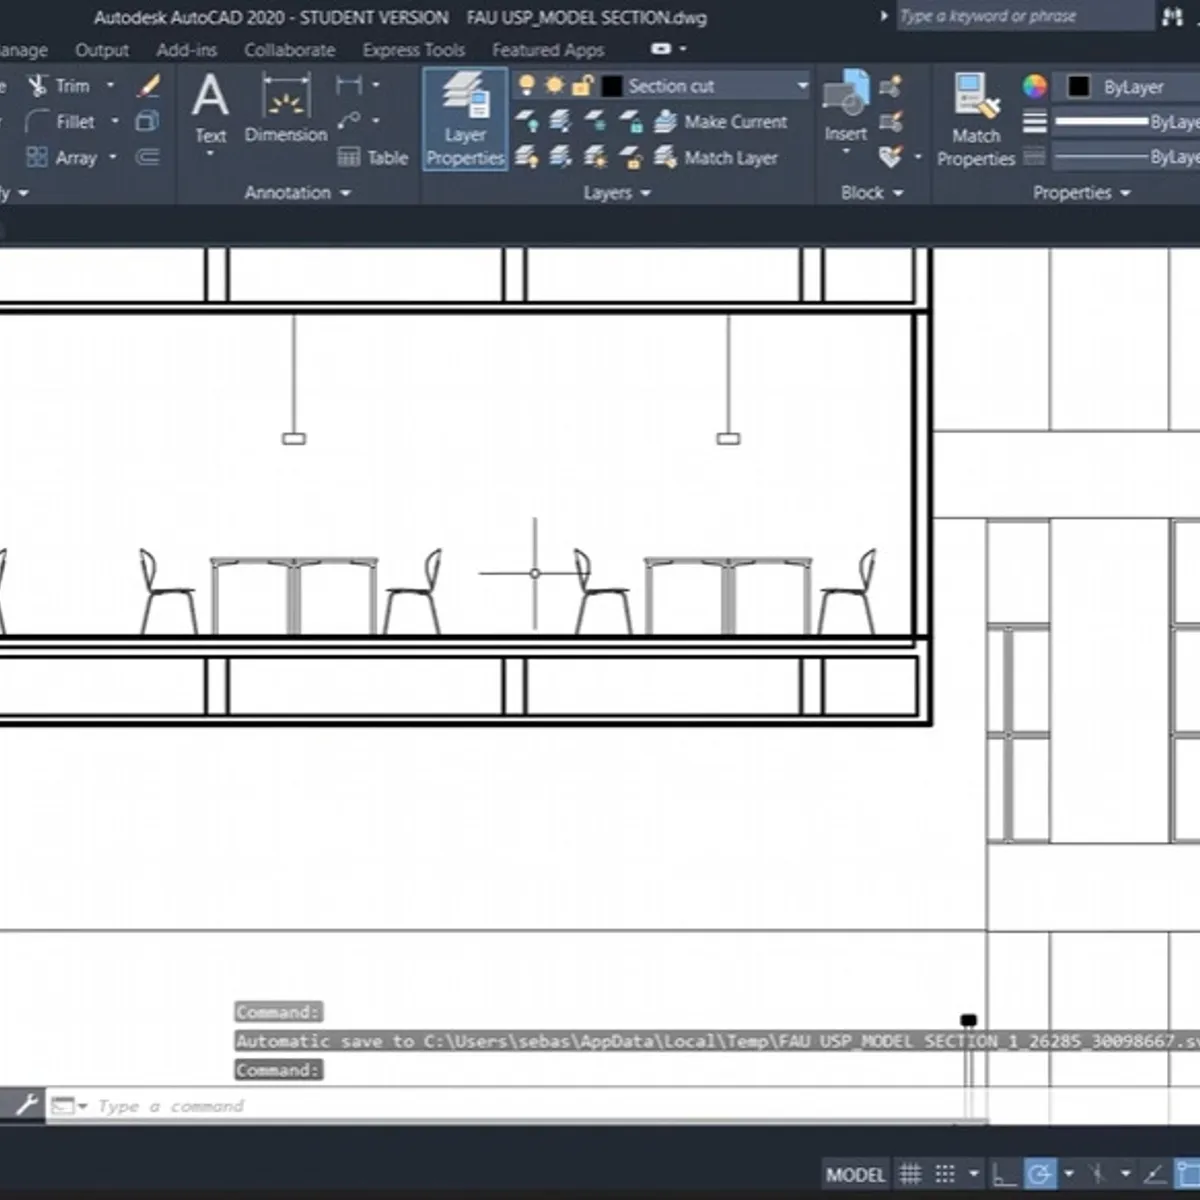The height and width of the screenshot is (1200, 1200).
Task: Open the Express Tools ribbon tab
Action: (413, 49)
